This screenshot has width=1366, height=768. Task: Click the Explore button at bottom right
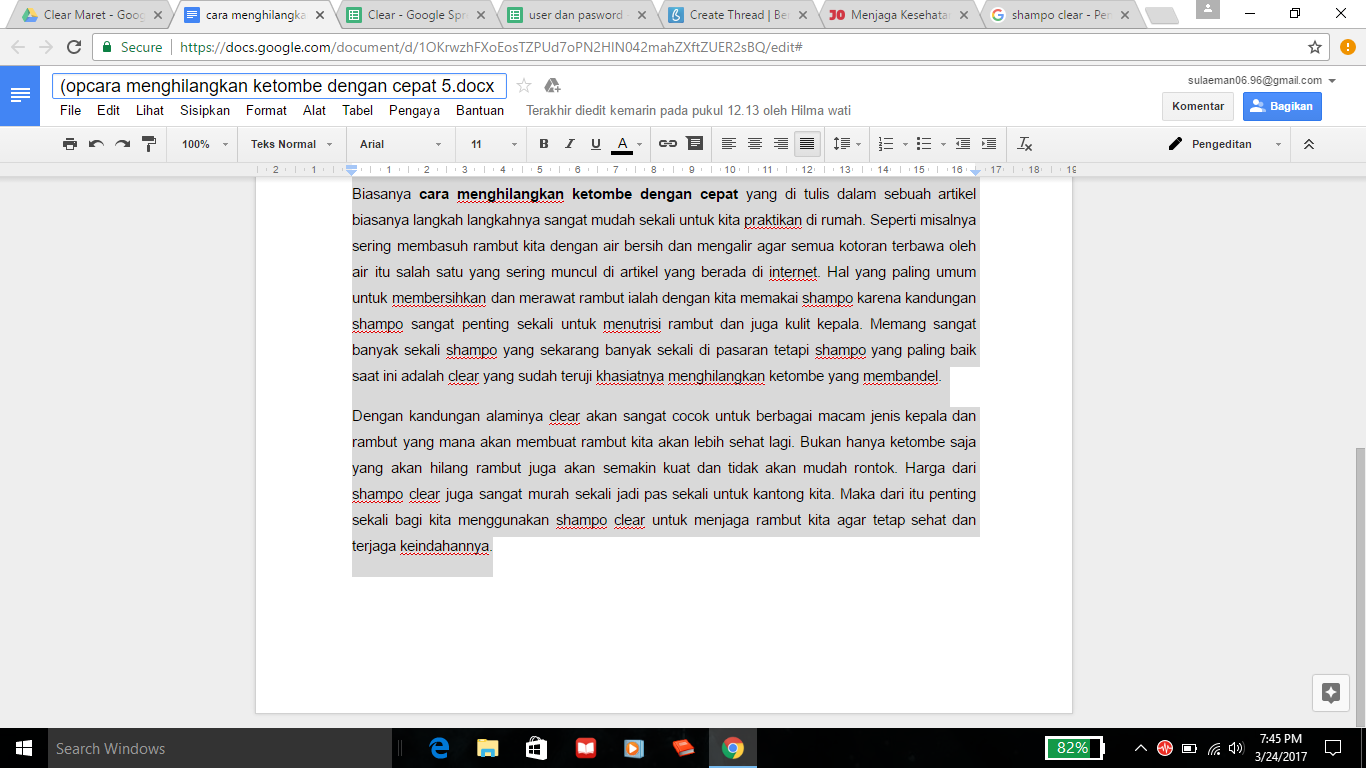(1330, 693)
